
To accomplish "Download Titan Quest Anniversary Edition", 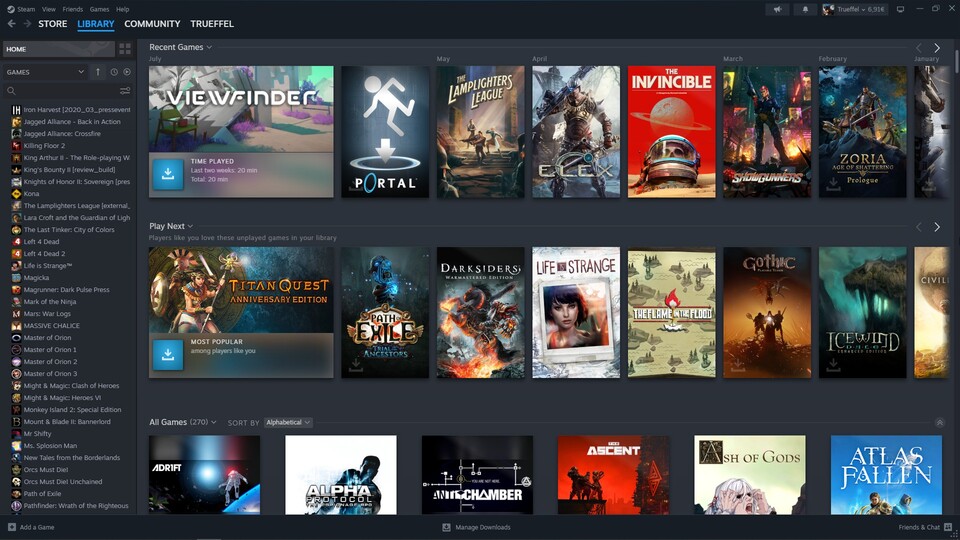I will coord(168,354).
